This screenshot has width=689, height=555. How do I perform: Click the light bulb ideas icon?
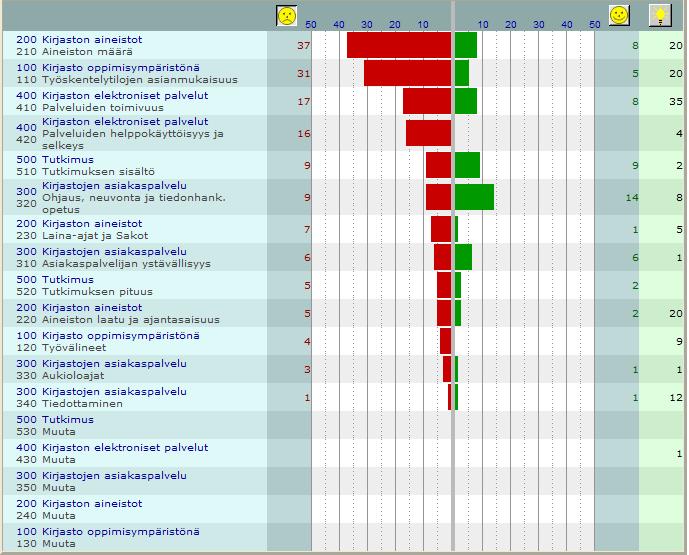(660, 16)
